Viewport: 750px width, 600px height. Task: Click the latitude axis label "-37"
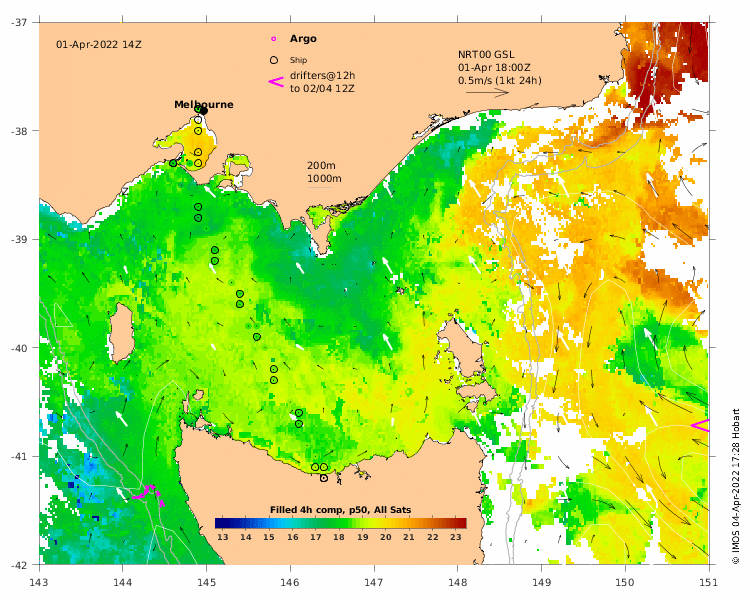click(x=20, y=22)
